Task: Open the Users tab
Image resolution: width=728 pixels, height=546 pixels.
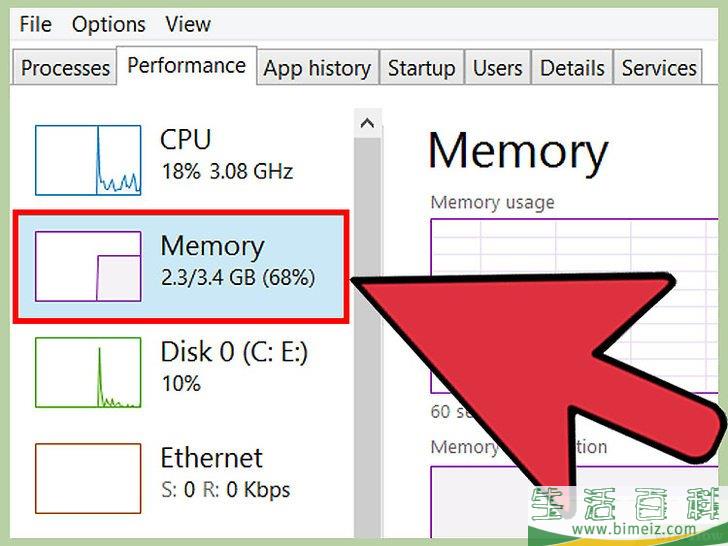Action: tap(497, 68)
